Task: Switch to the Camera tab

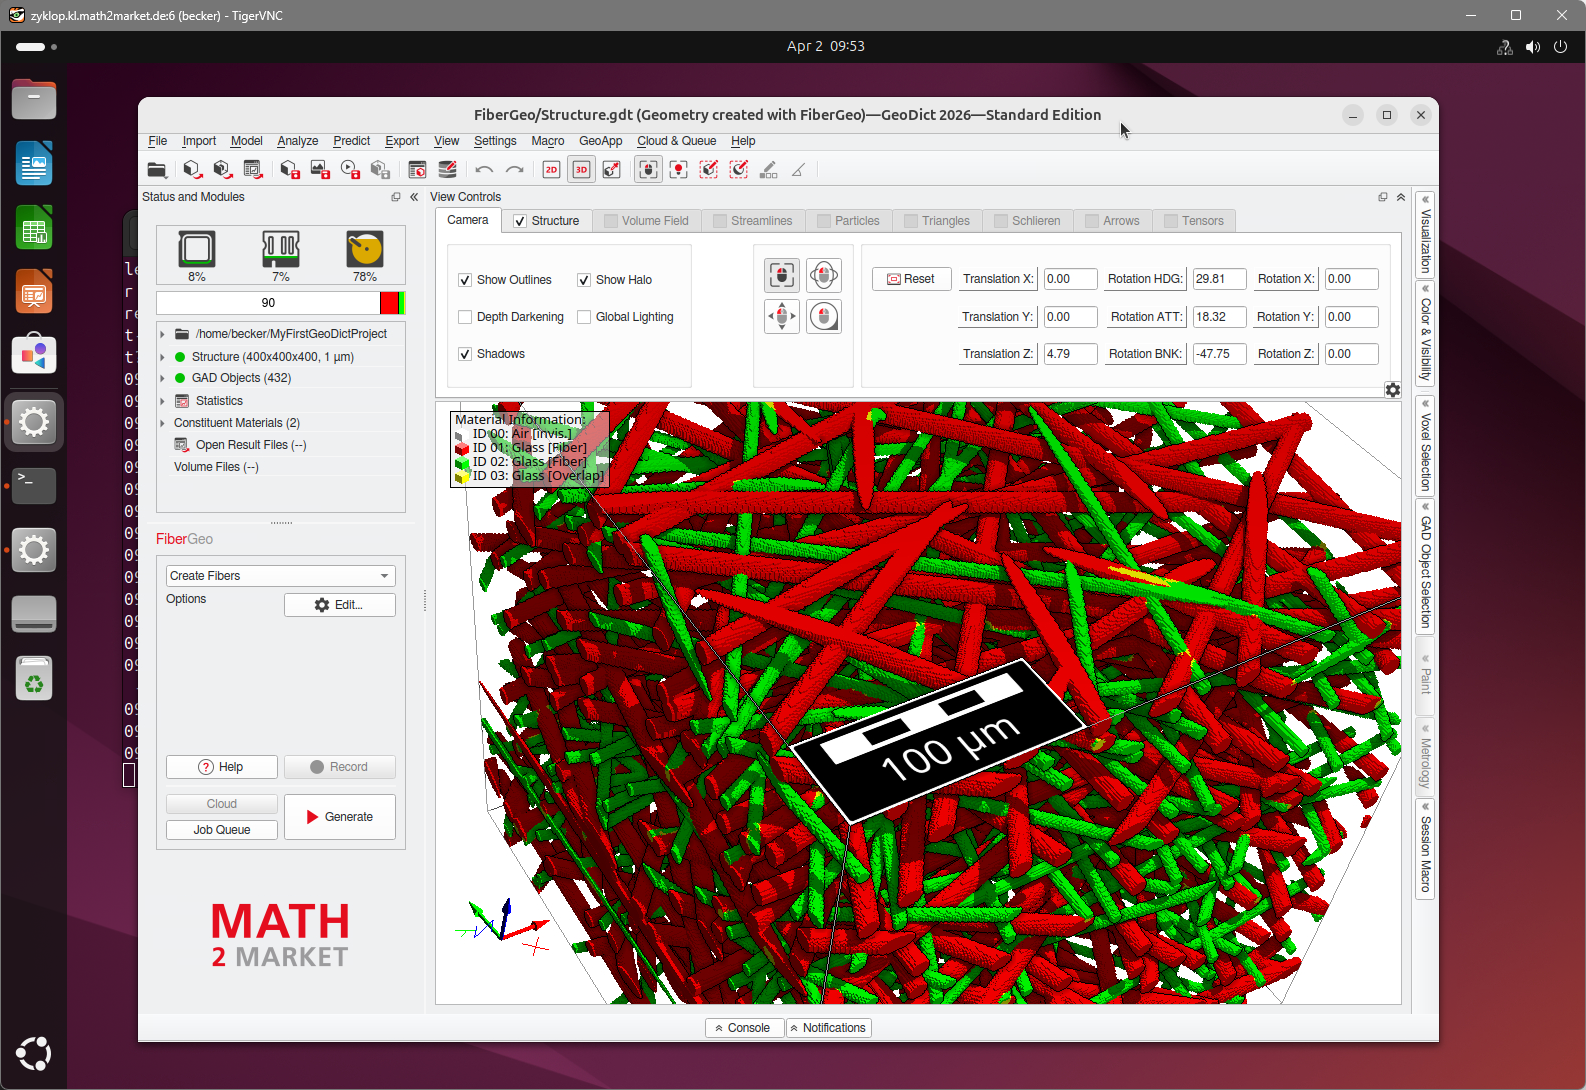Action: tap(468, 220)
